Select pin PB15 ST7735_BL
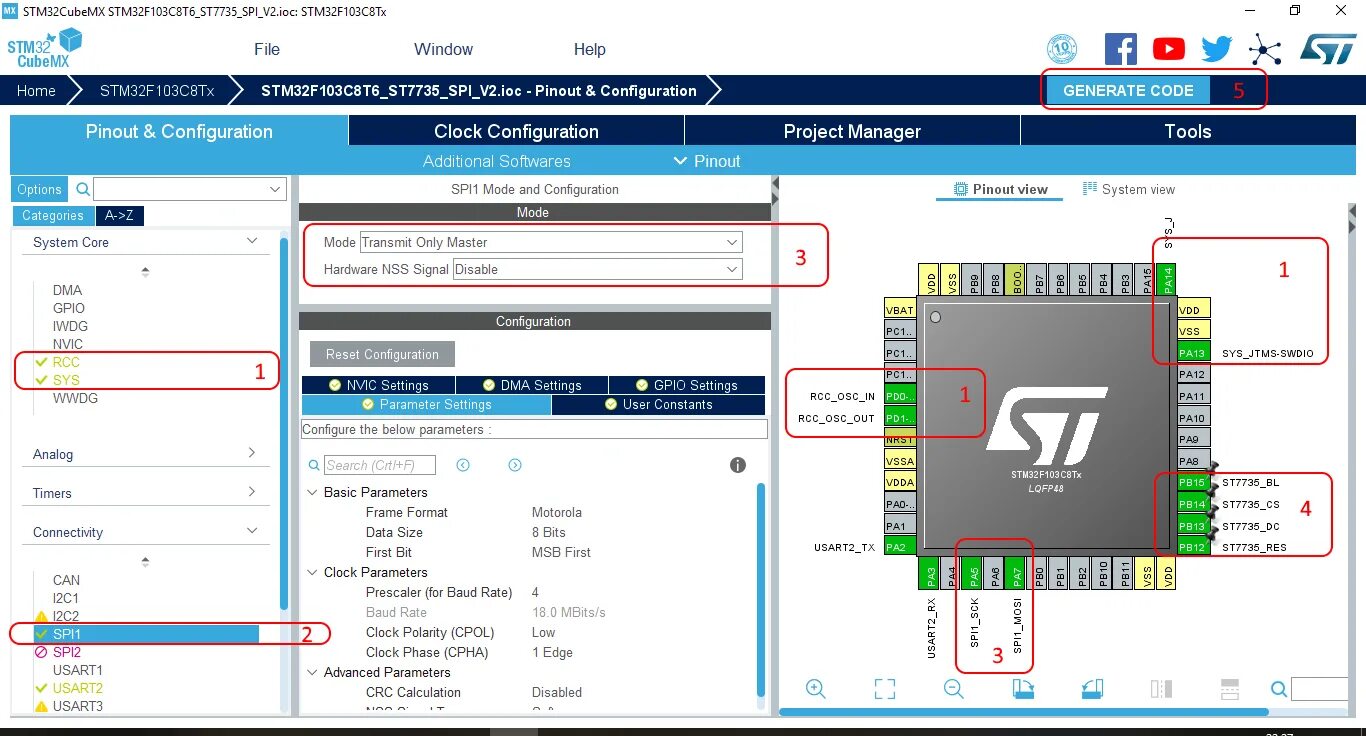Screen dimensions: 1366x736 point(1192,482)
